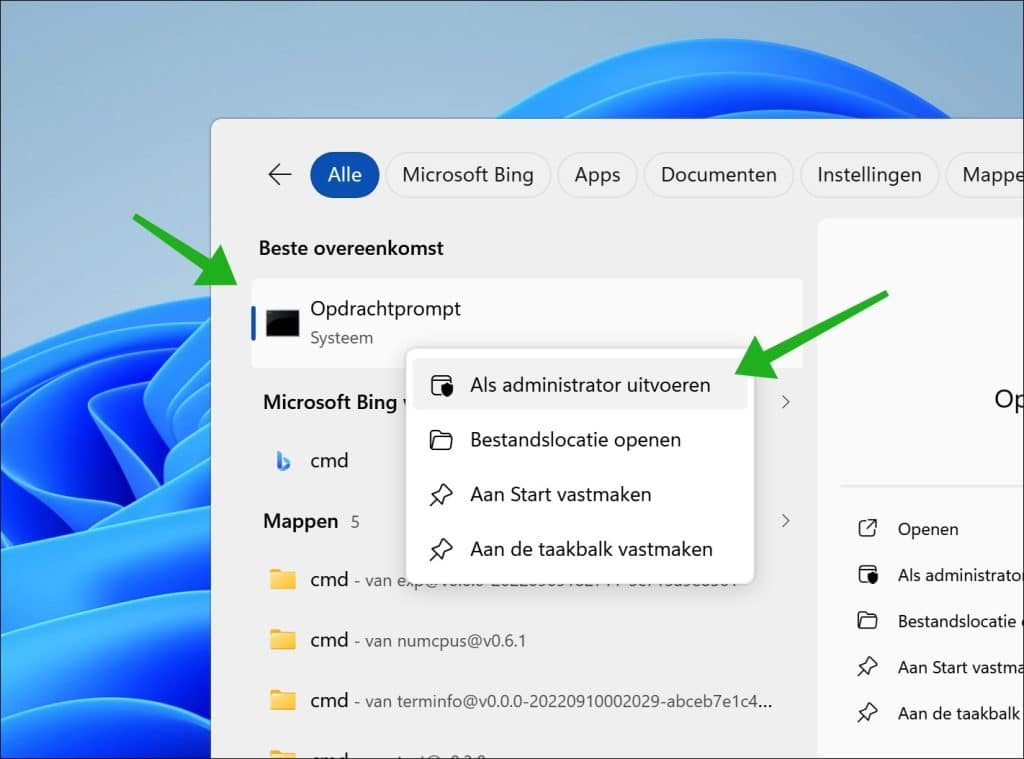This screenshot has width=1024, height=759.
Task: Click pin icon beside Aan de taakbalk vastmaken
Action: 441,549
